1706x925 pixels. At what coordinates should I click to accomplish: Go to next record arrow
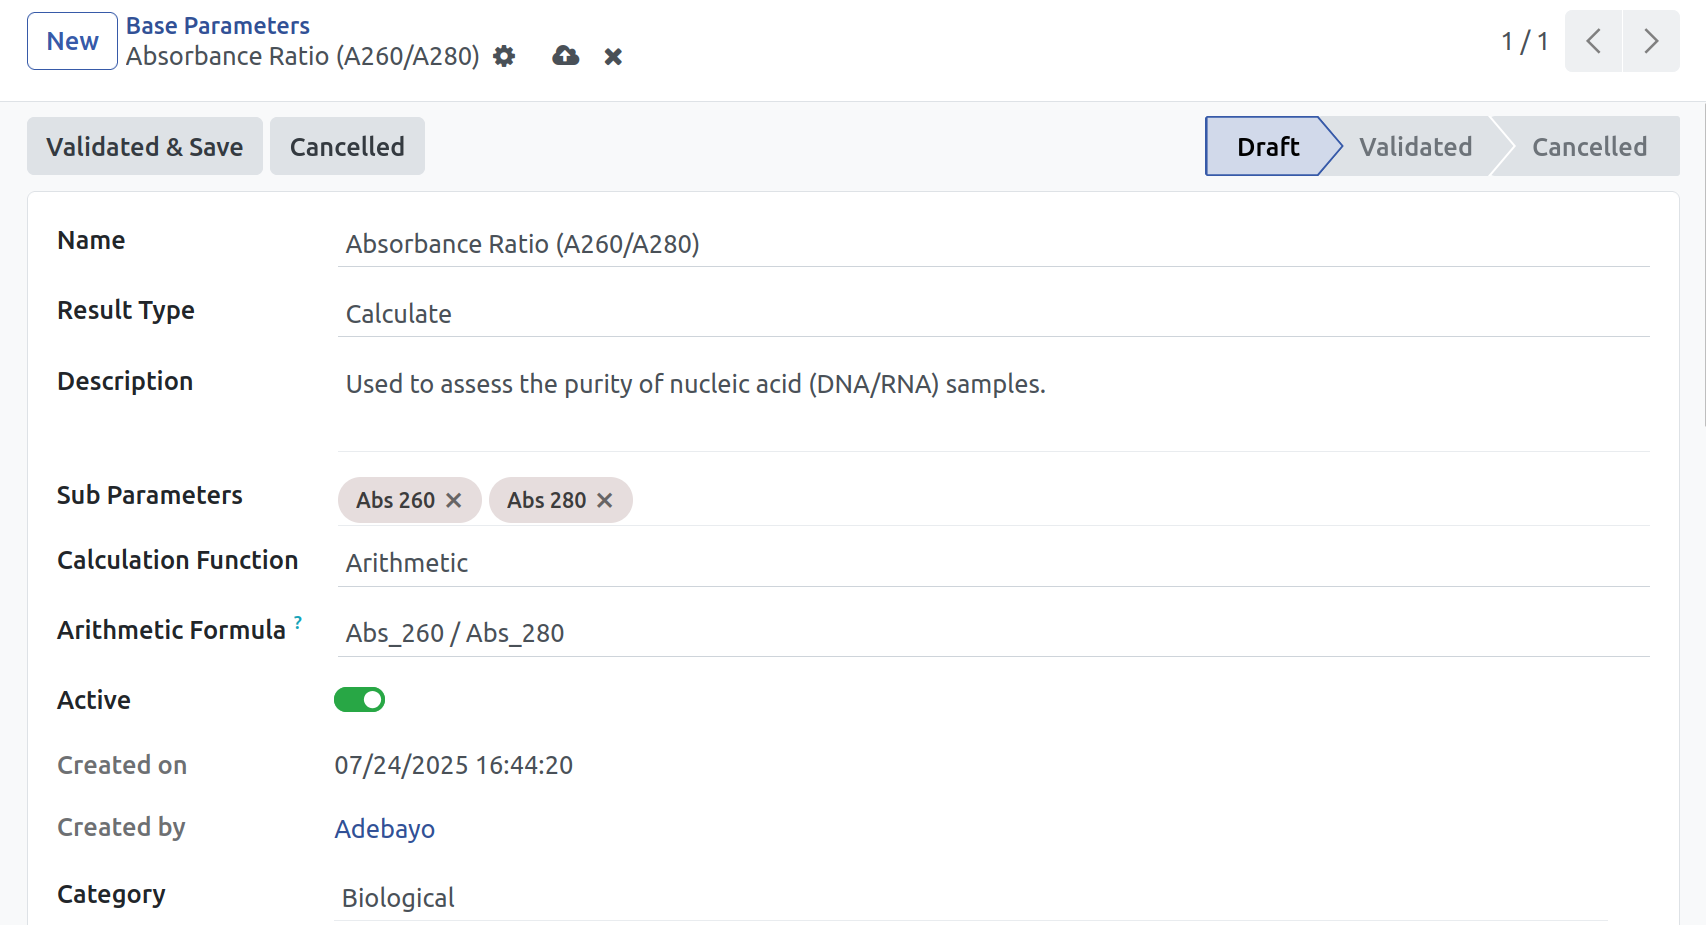pos(1651,41)
